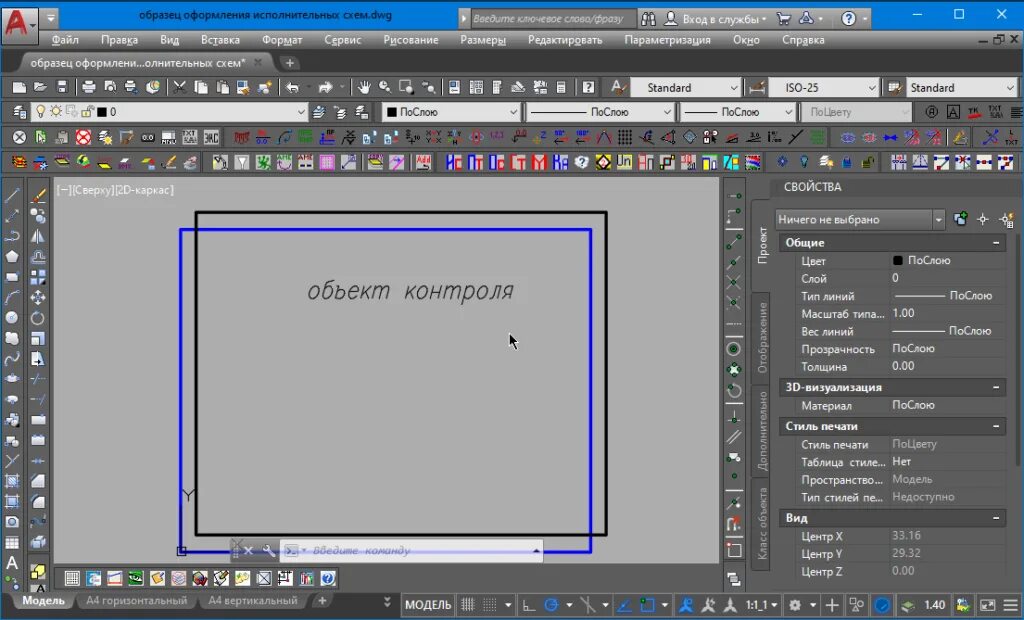Click the [Сверху] viewport view label
Image resolution: width=1024 pixels, height=620 pixels.
[x=95, y=190]
